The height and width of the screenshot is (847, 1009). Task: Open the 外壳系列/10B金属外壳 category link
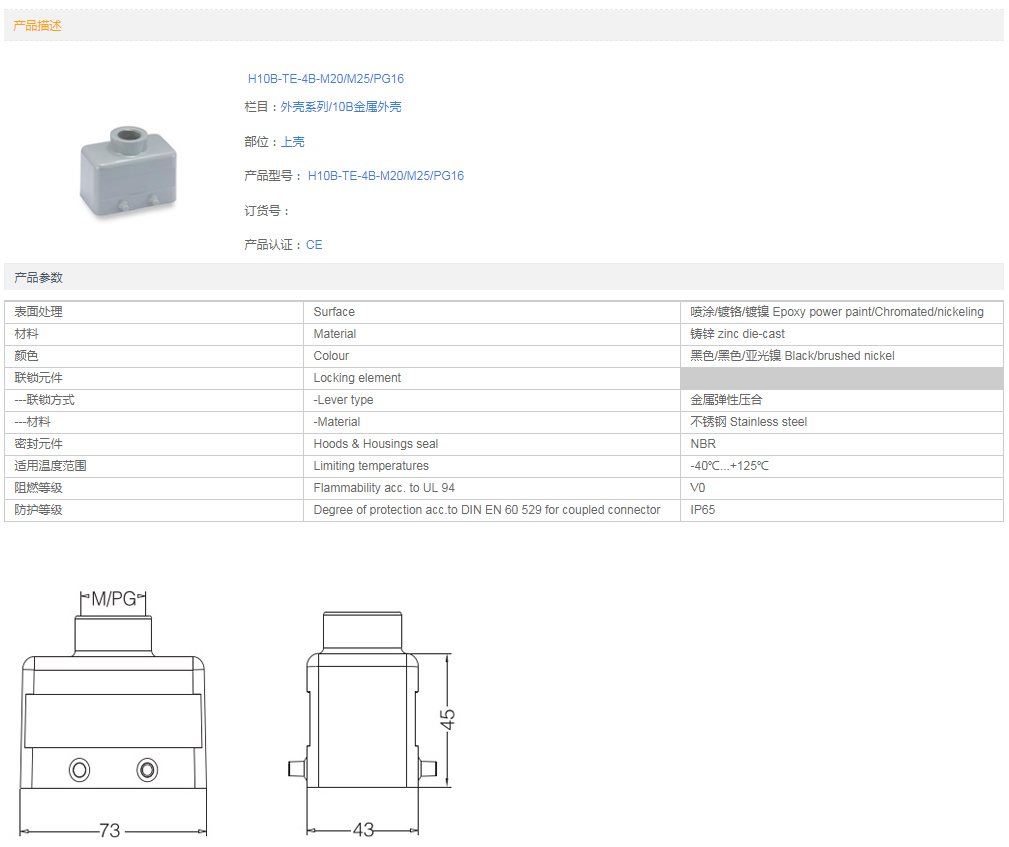click(340, 107)
